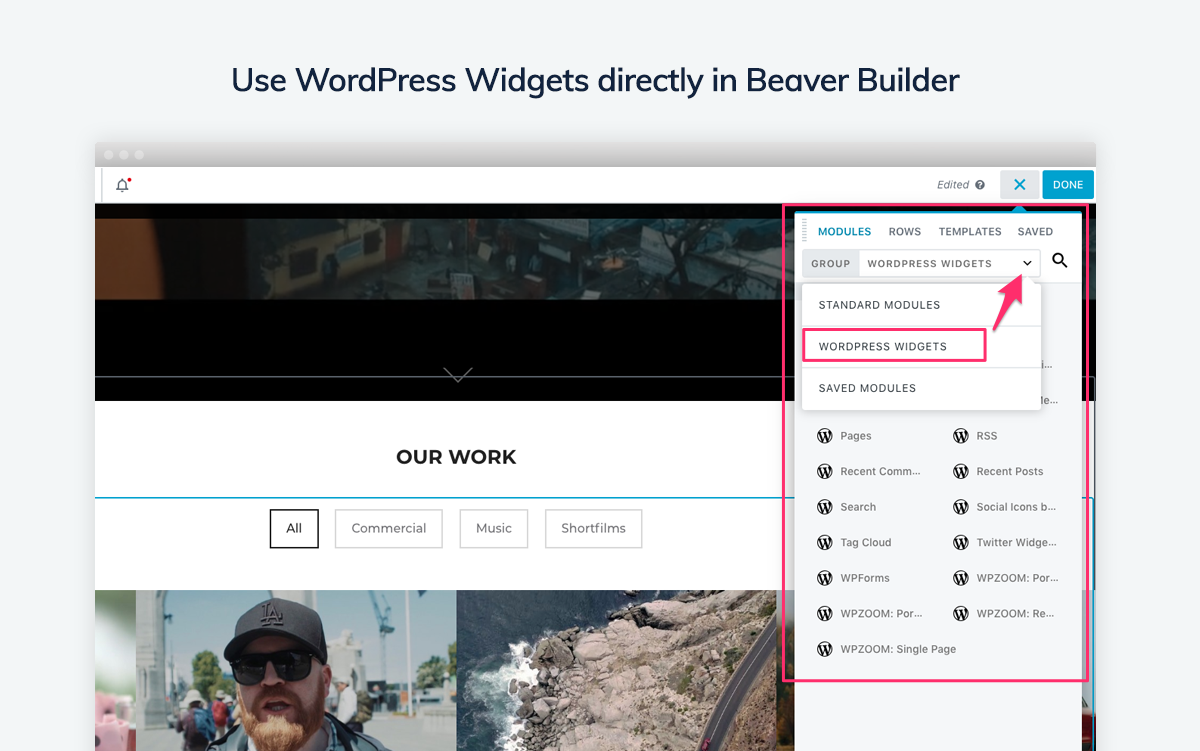Screen dimensions: 1200x751
Task: Switch to the Modules tab
Action: pos(844,232)
